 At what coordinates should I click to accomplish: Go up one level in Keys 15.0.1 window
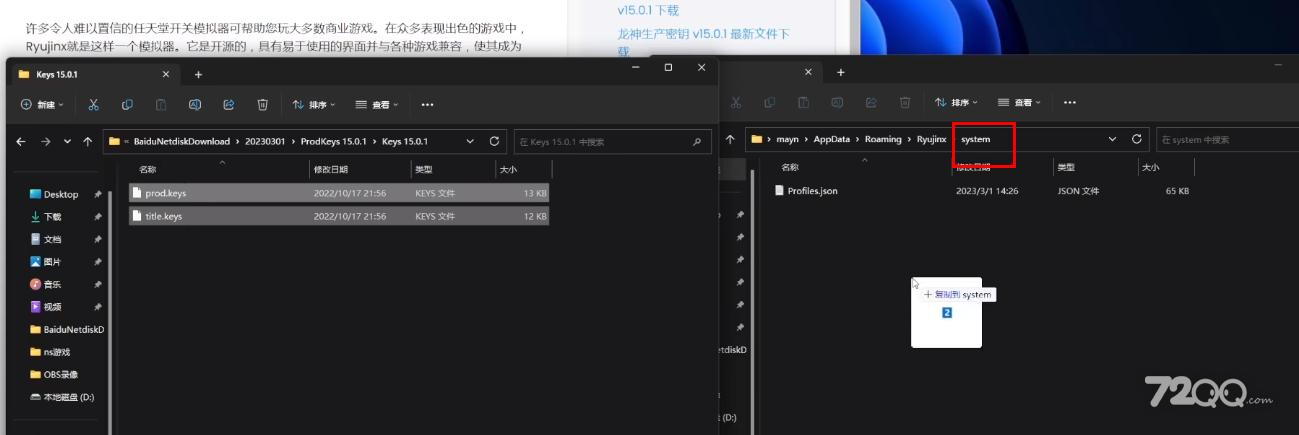(88, 142)
